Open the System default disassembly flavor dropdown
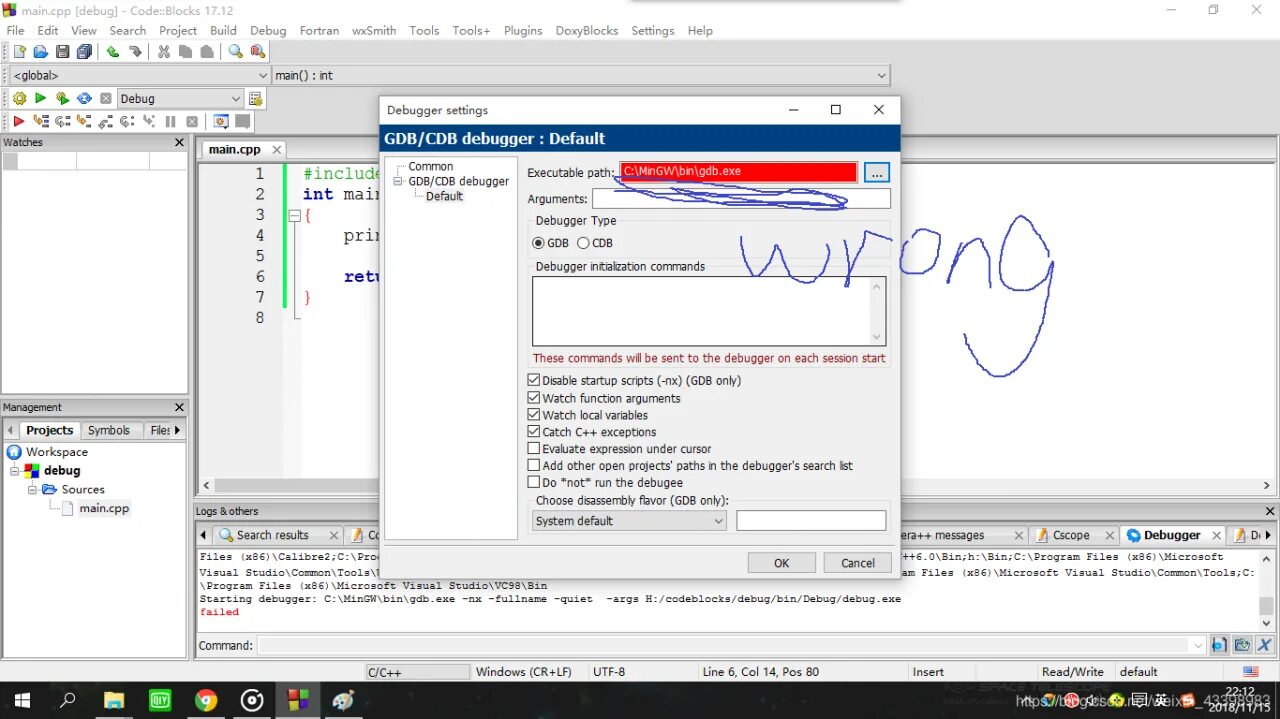1280x719 pixels. 629,520
